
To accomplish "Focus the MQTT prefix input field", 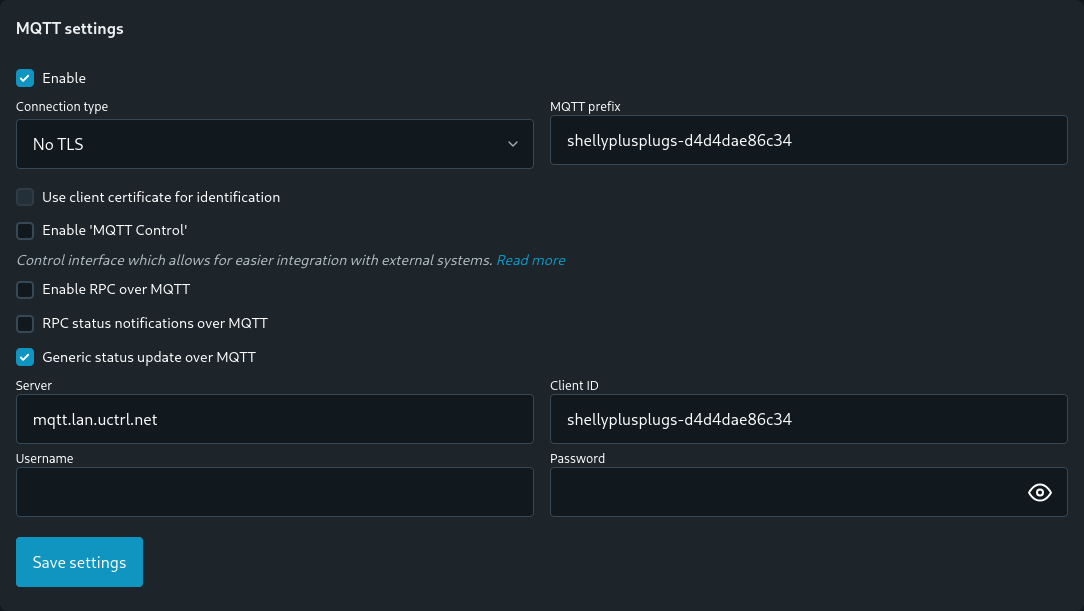I will [808, 141].
